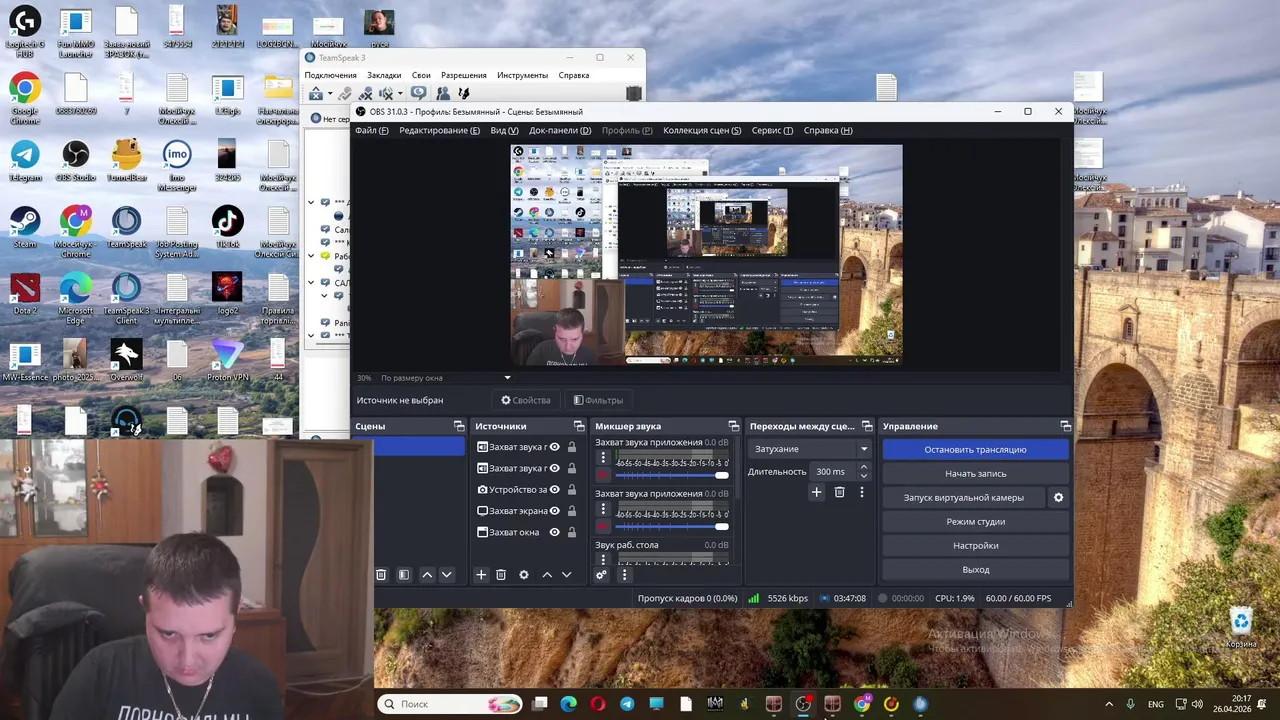This screenshot has height=720, width=1280.
Task: Open advanced audio properties gears in mixer
Action: (x=601, y=575)
